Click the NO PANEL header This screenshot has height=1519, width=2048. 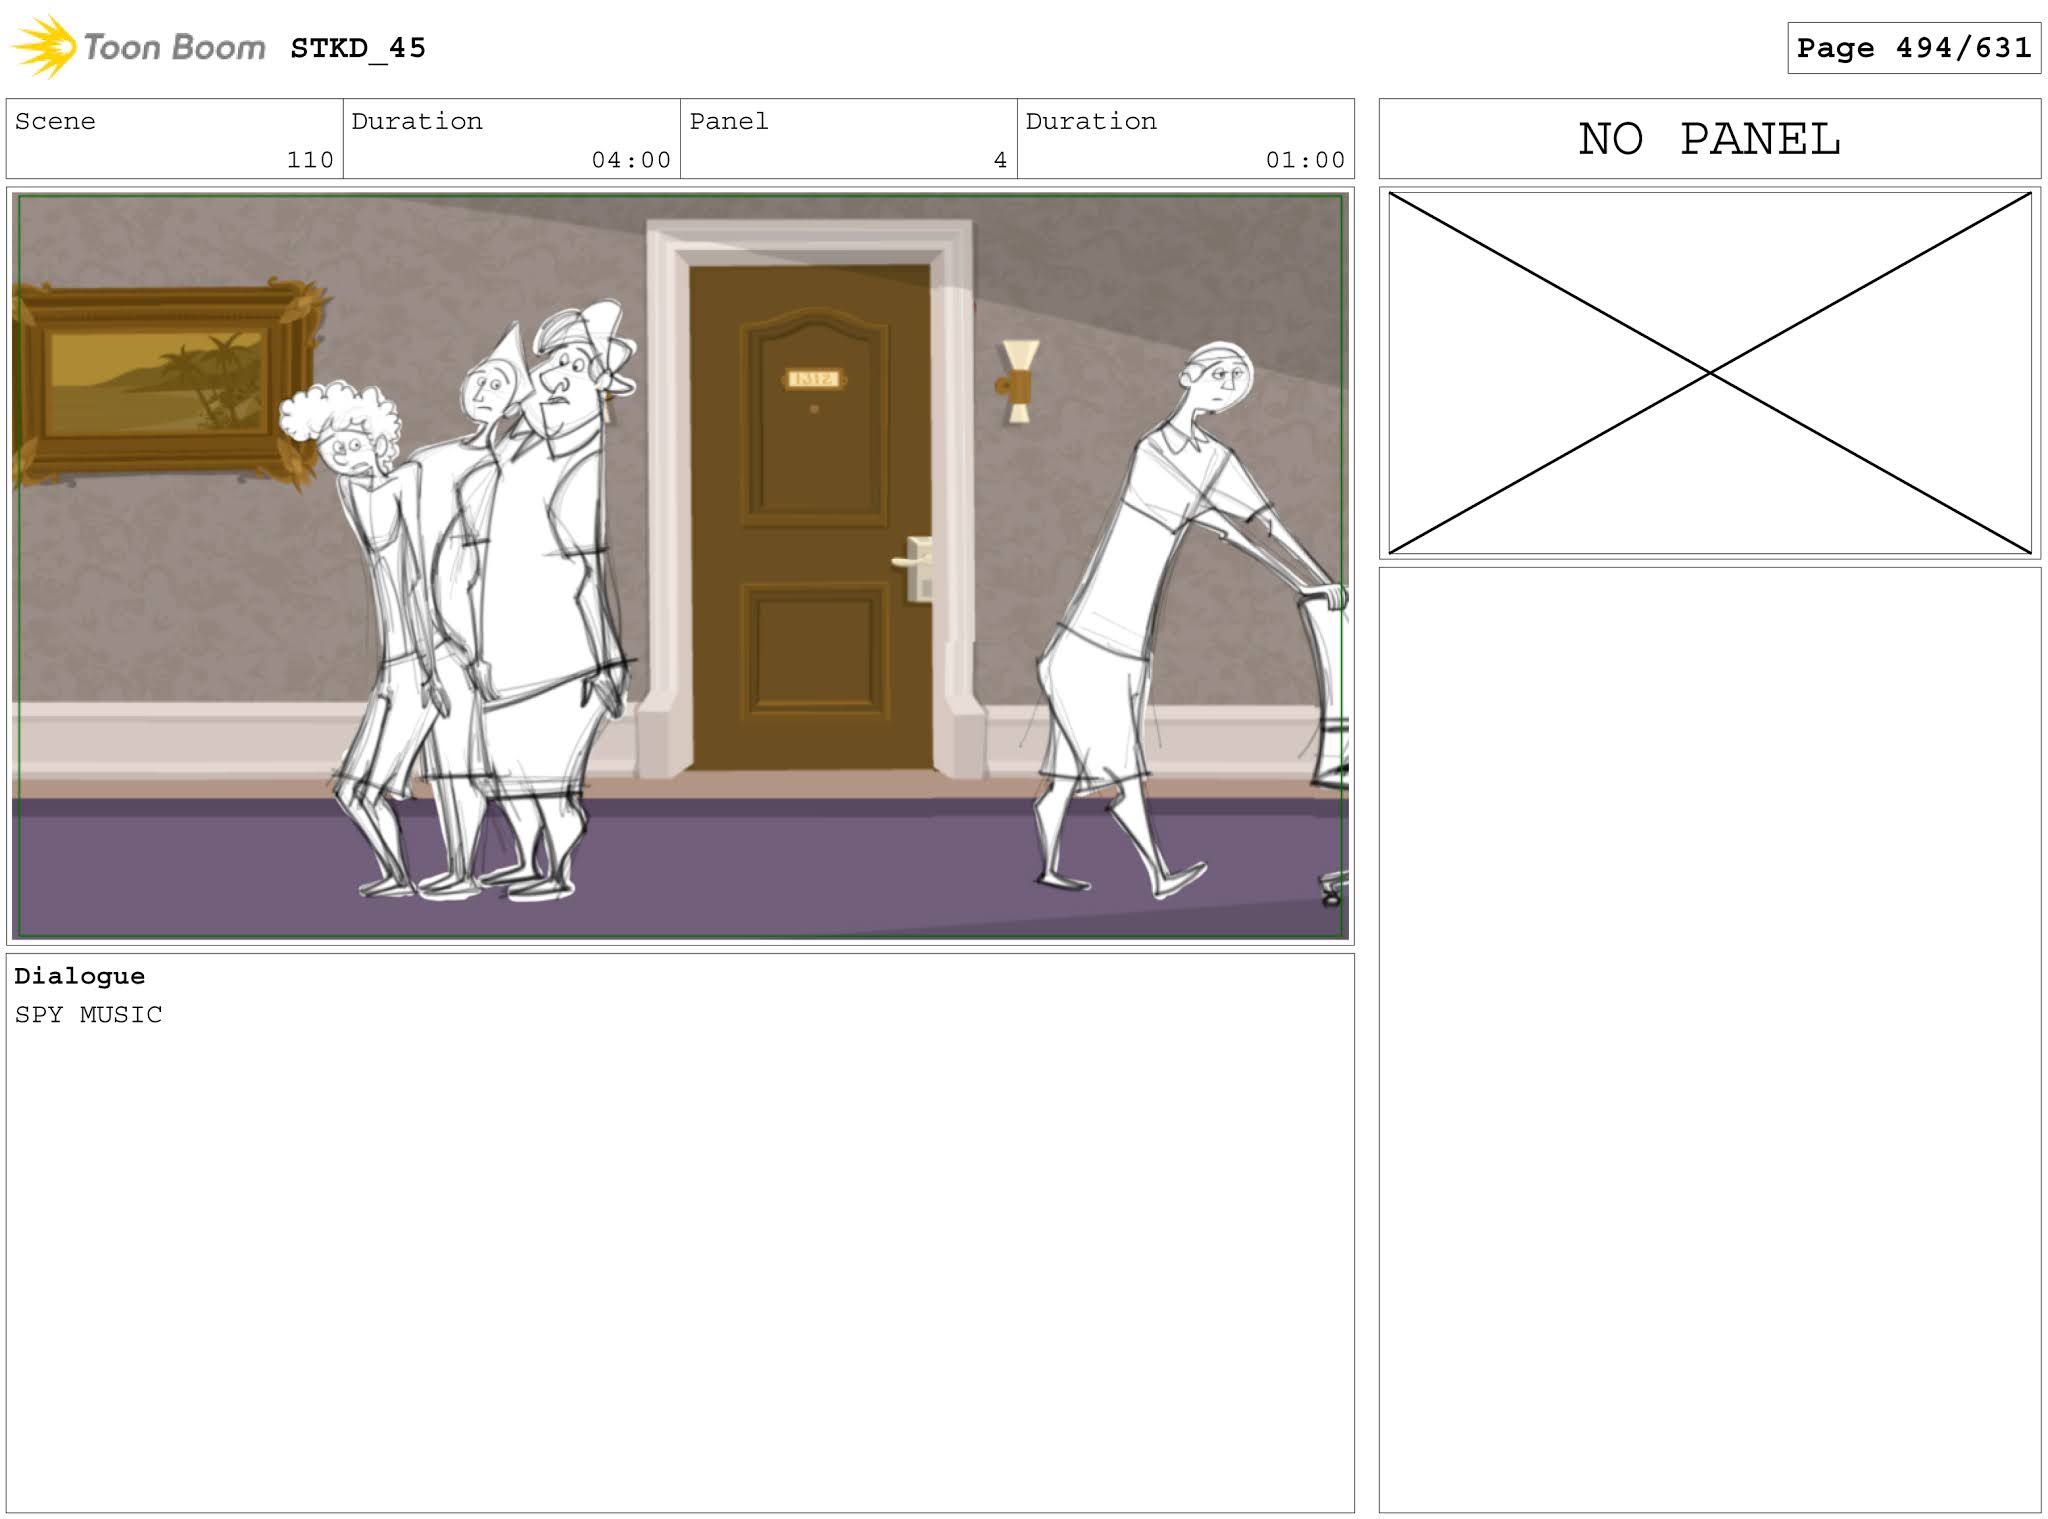1709,139
